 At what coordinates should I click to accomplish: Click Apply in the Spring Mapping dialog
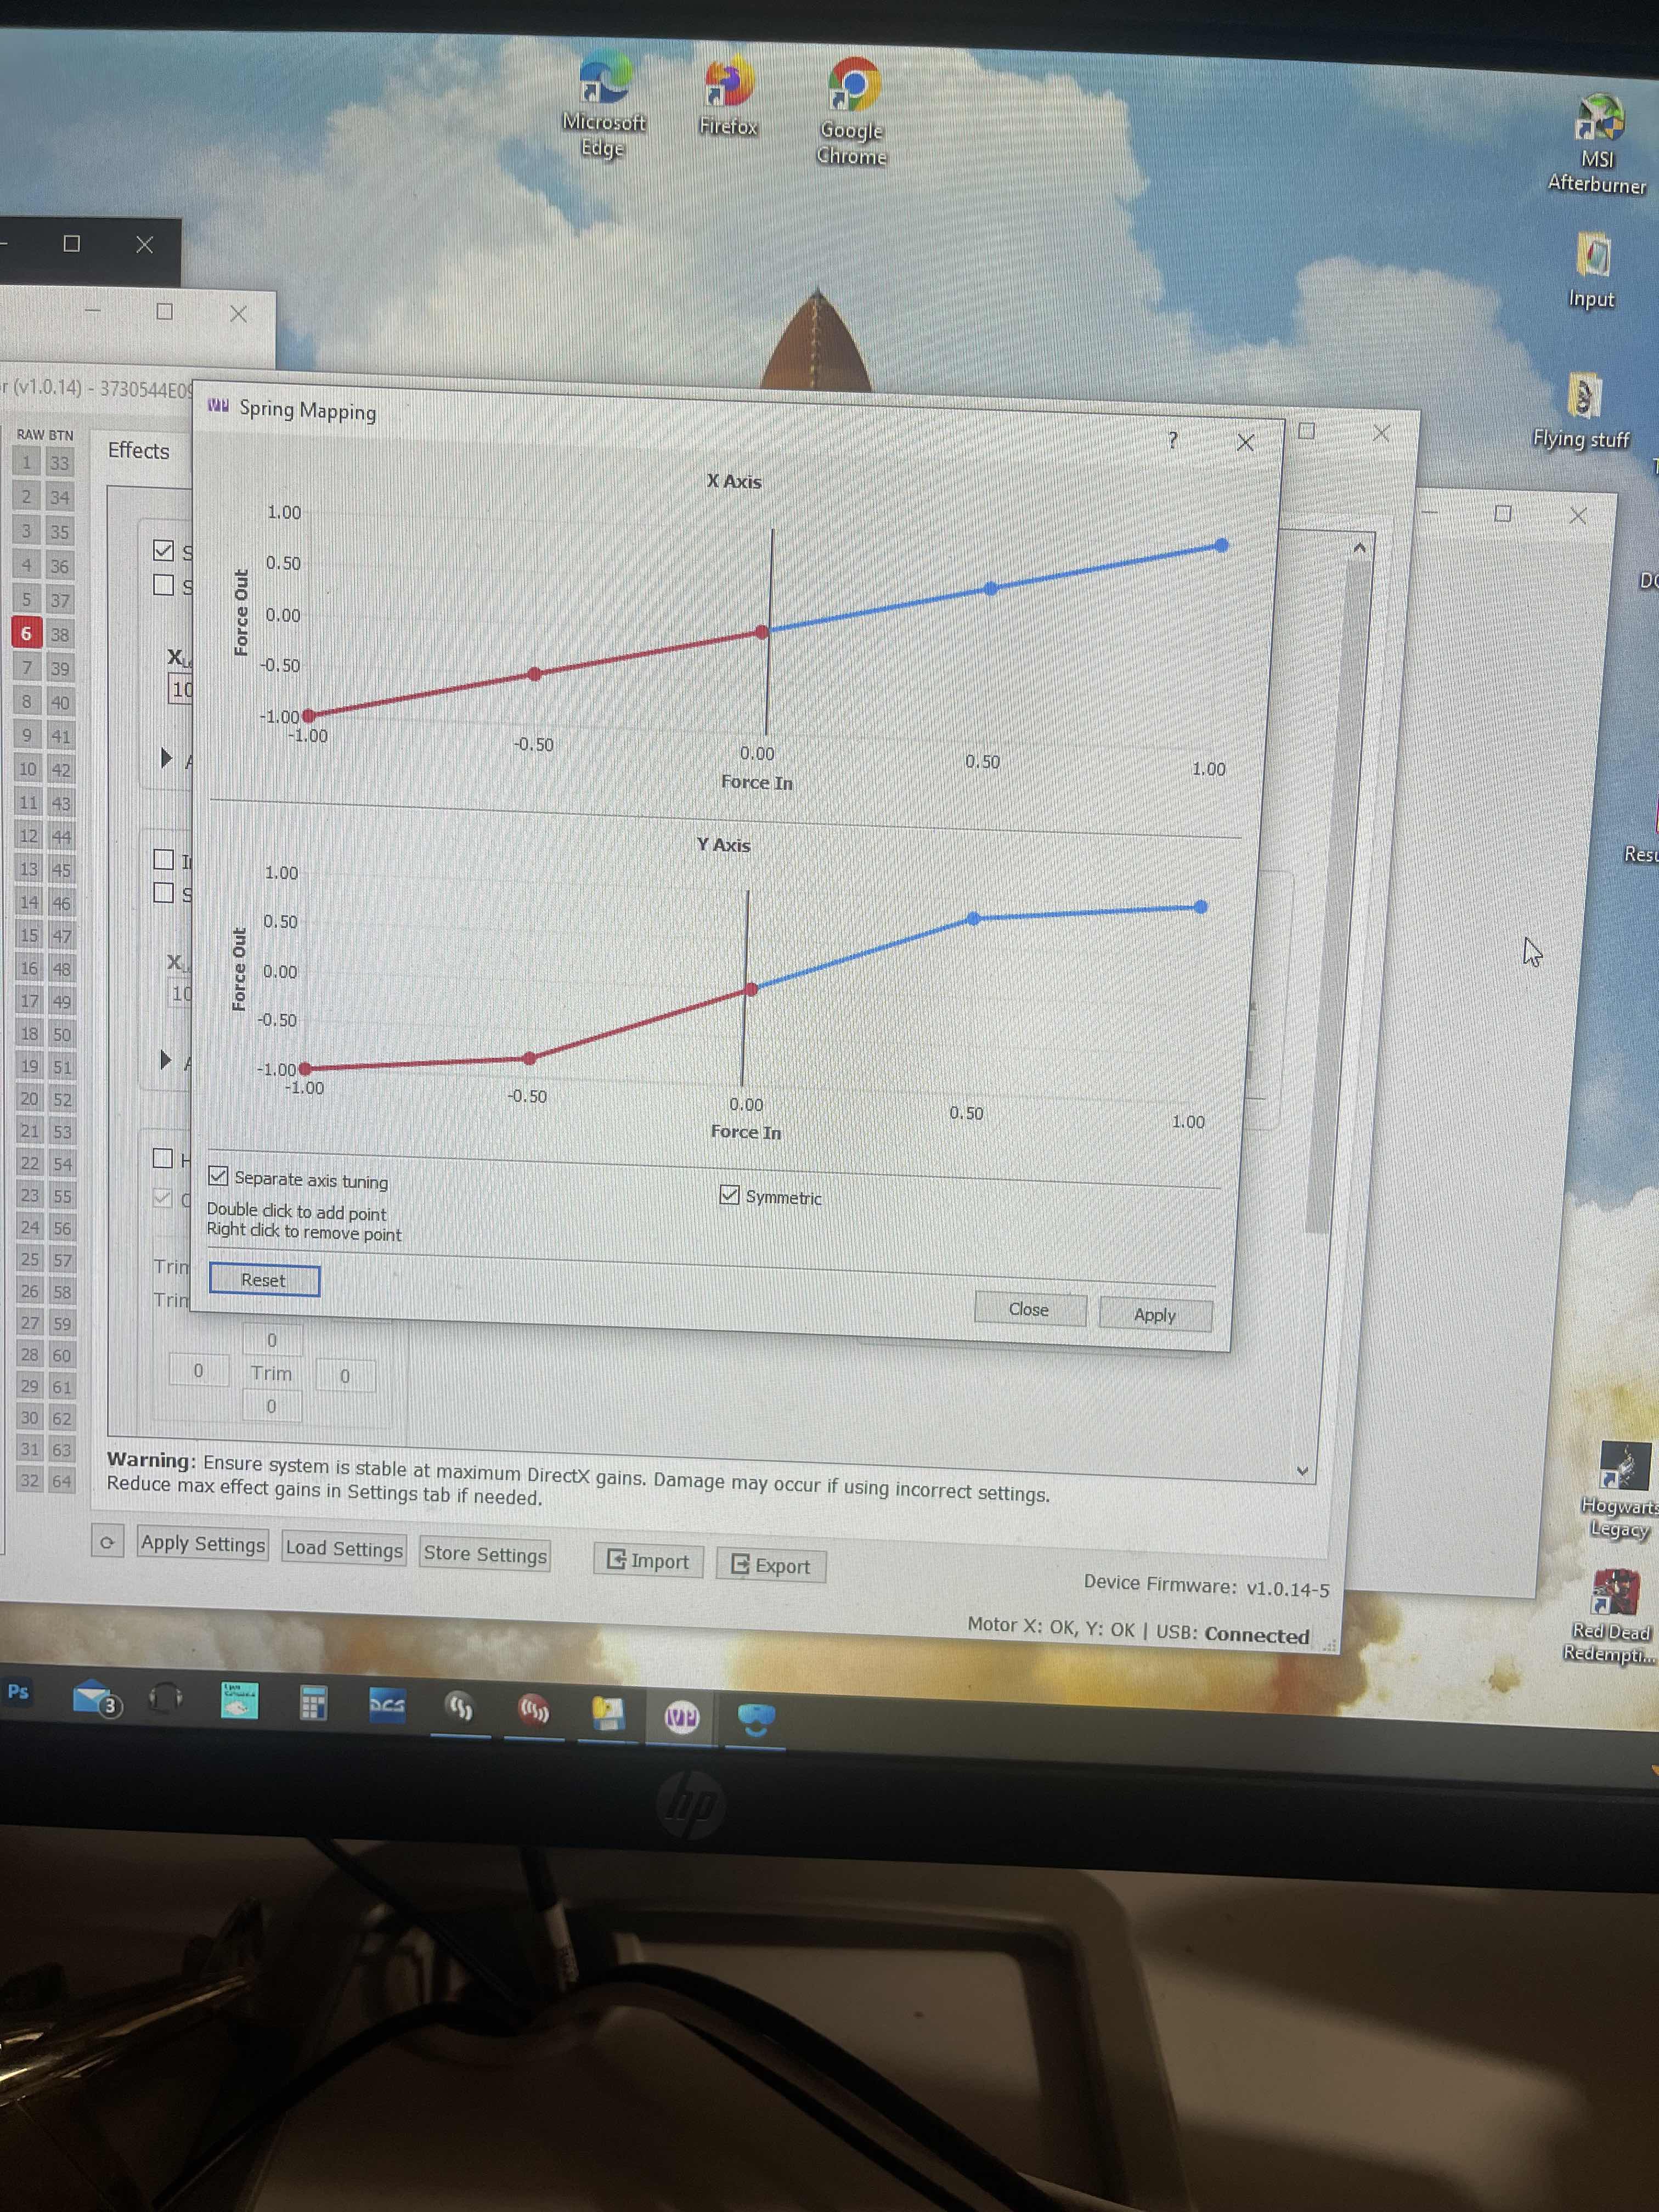1155,1315
